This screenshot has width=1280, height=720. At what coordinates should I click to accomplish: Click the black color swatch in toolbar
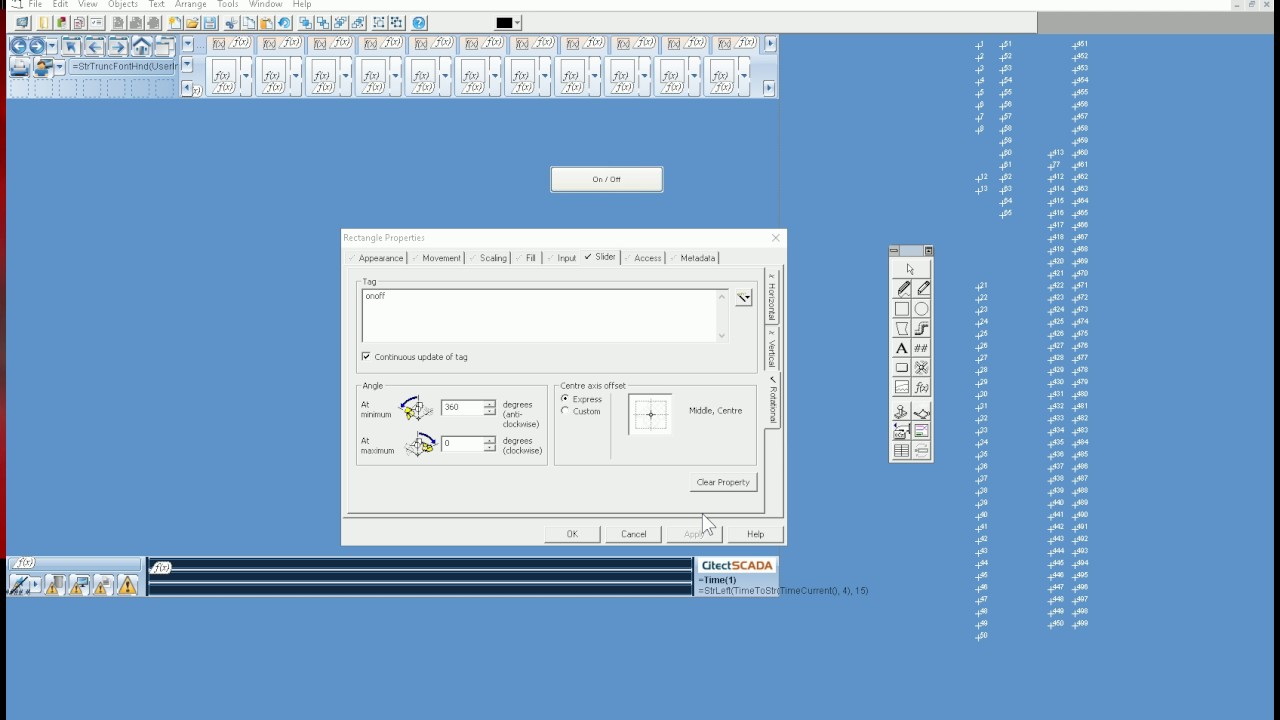504,23
